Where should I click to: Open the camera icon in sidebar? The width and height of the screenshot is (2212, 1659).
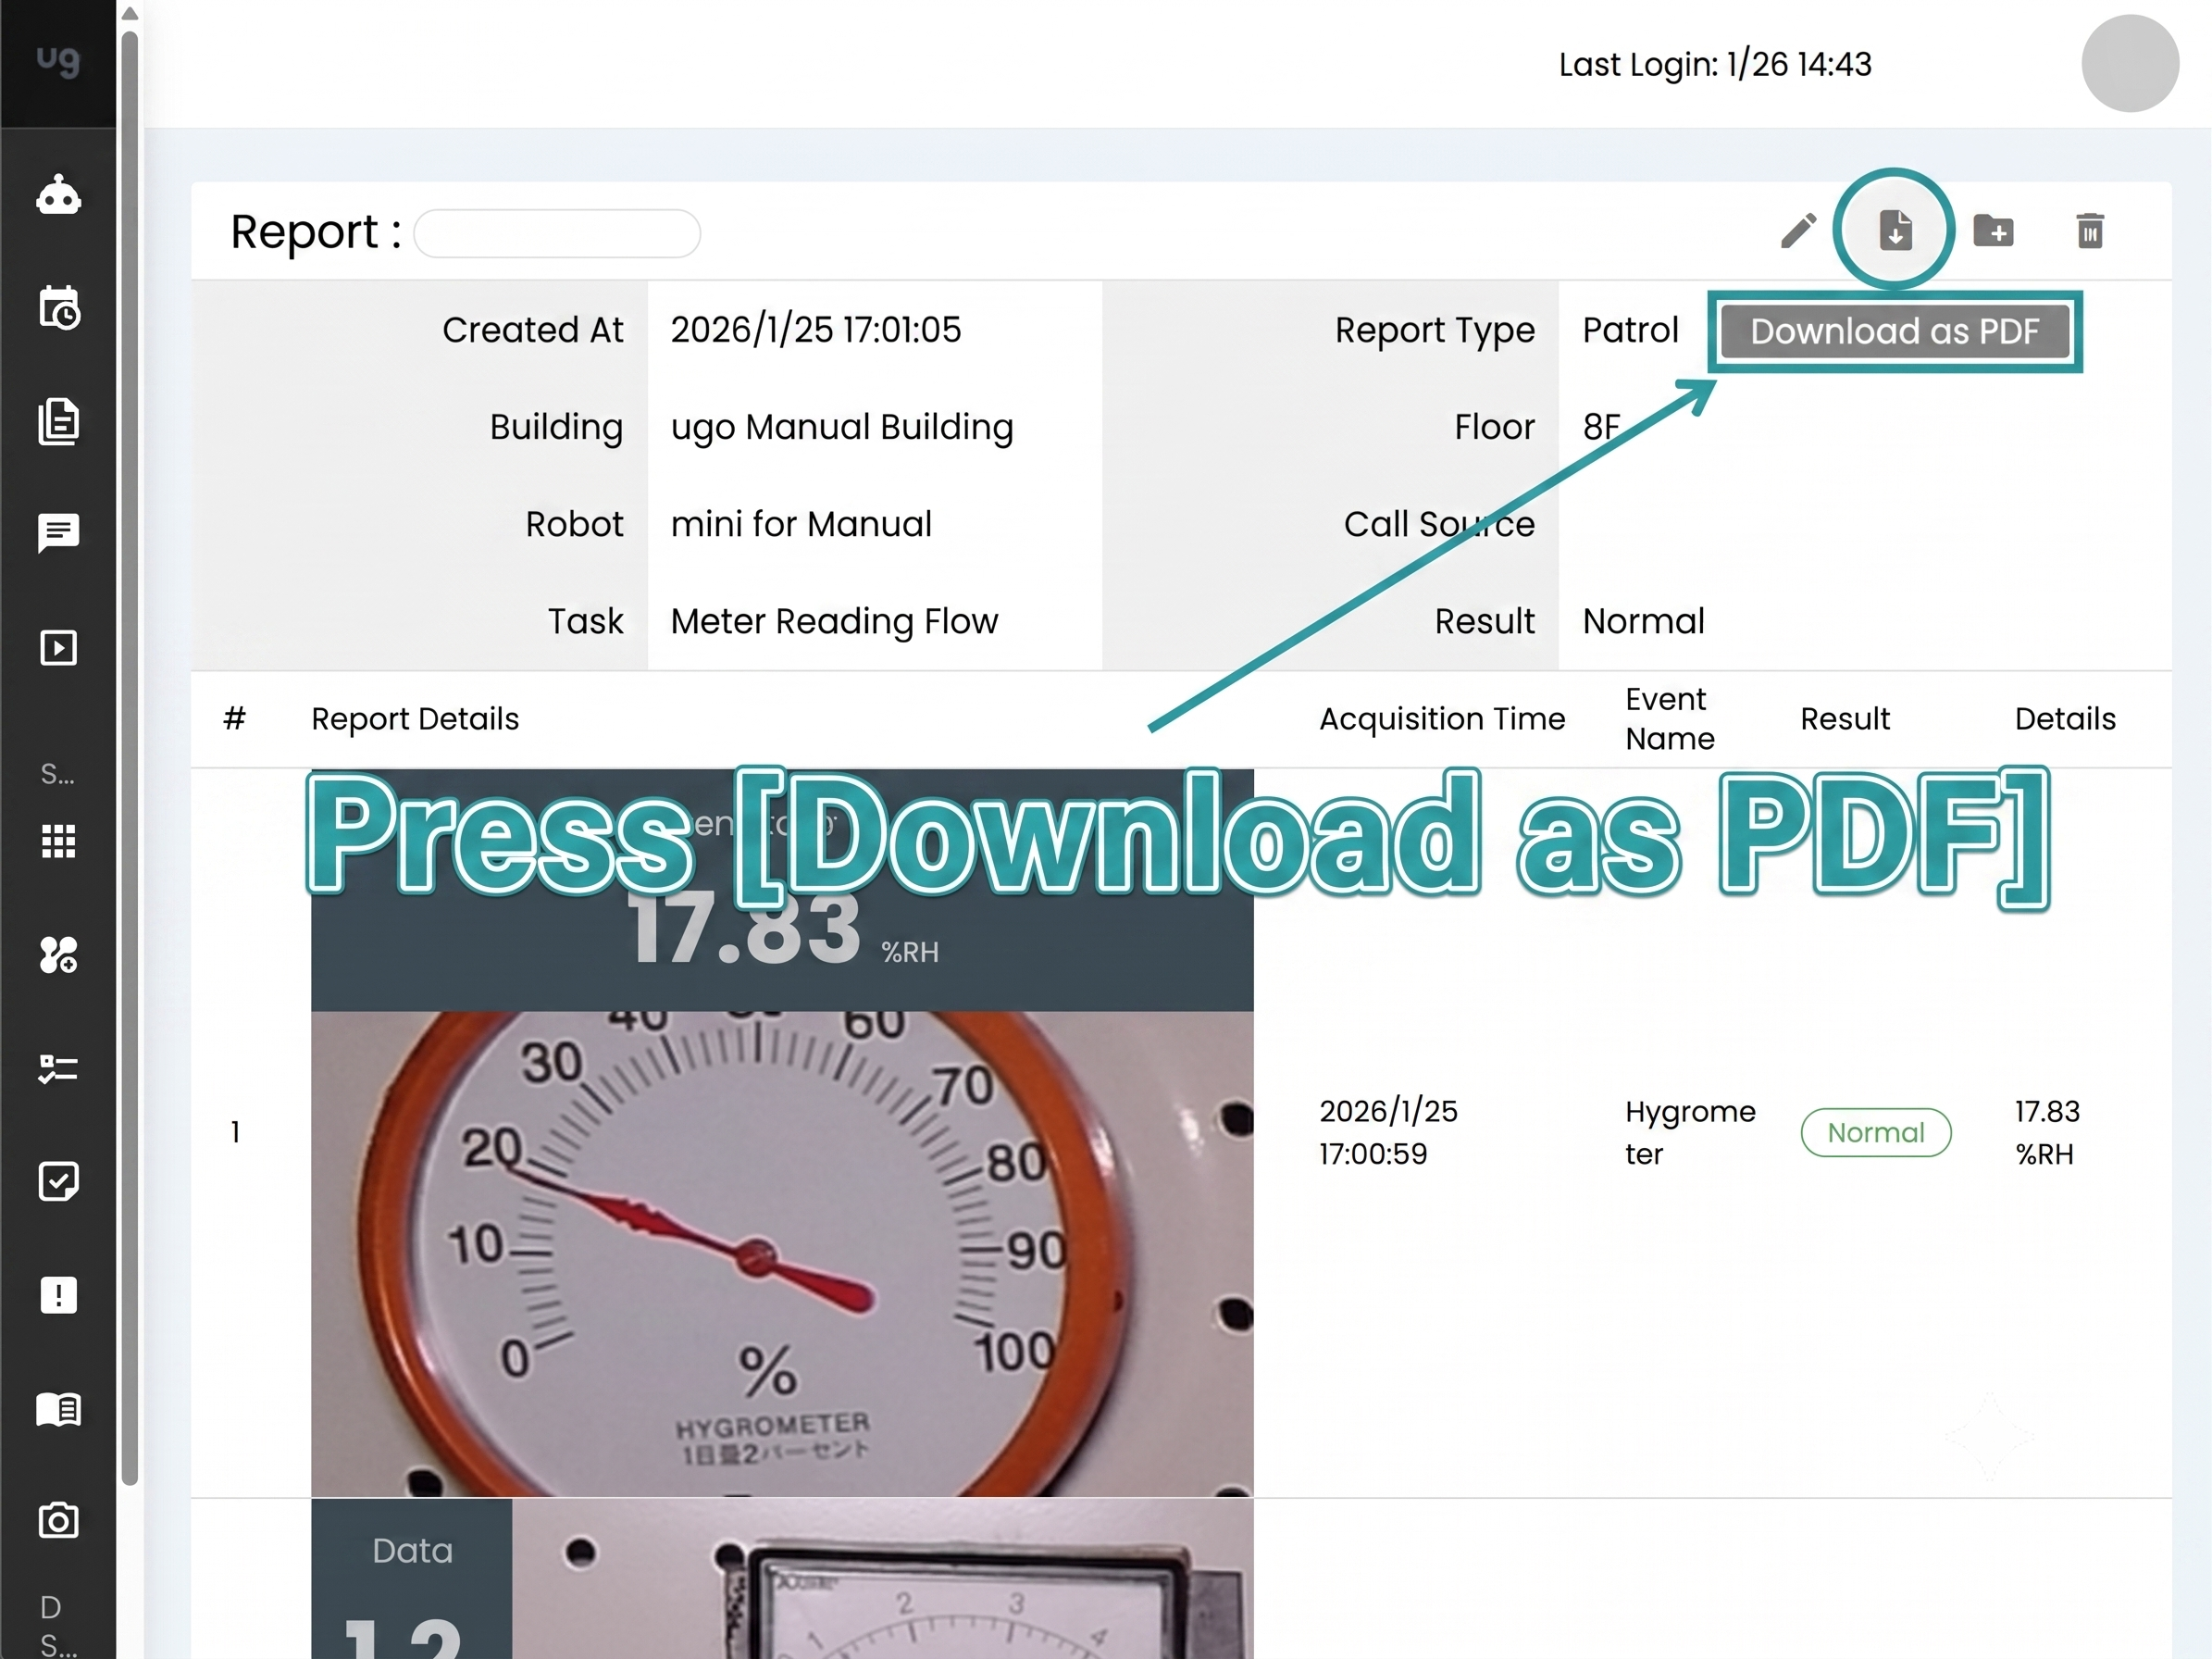pos(58,1521)
